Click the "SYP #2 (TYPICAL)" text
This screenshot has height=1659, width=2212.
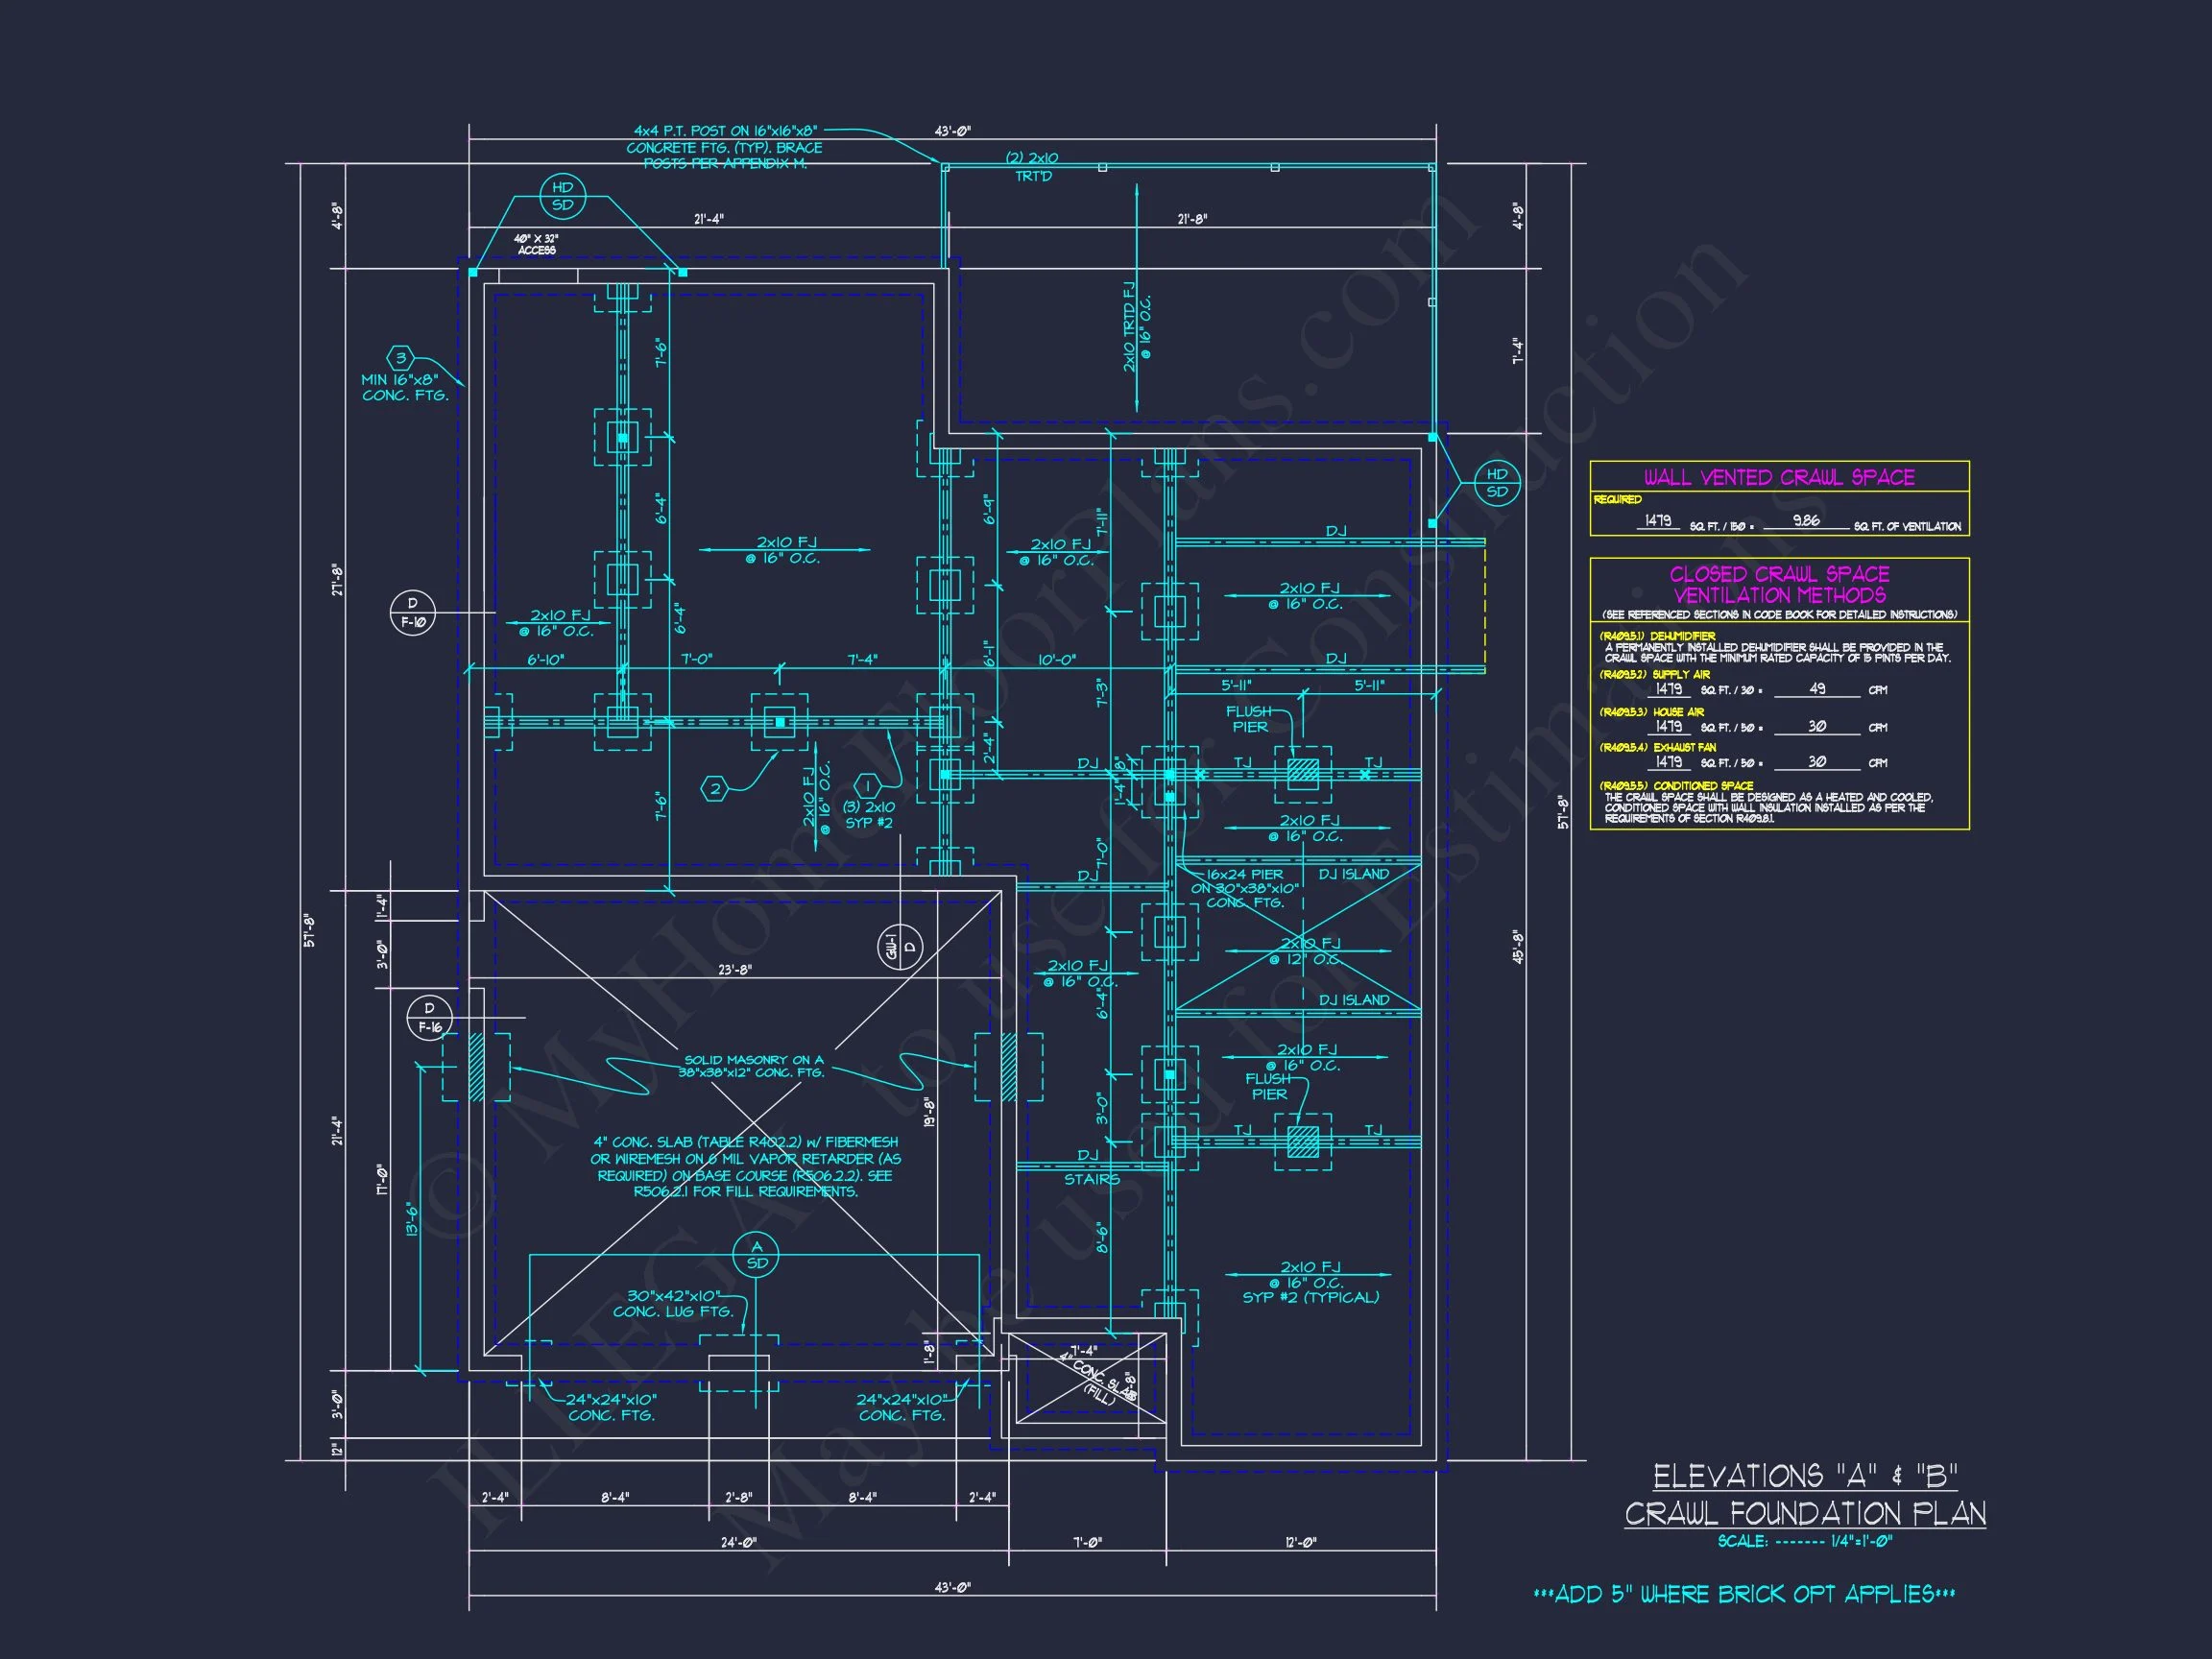coord(1310,1297)
